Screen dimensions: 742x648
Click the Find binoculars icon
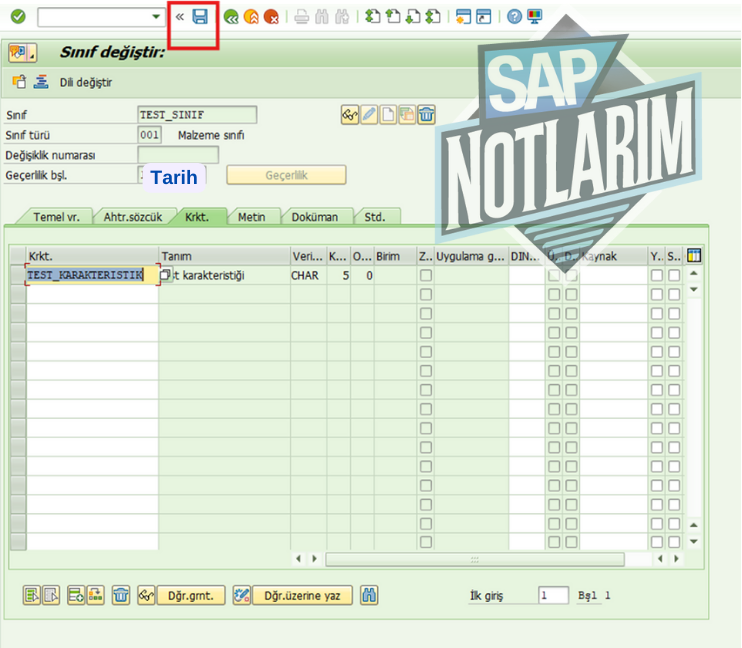click(322, 18)
